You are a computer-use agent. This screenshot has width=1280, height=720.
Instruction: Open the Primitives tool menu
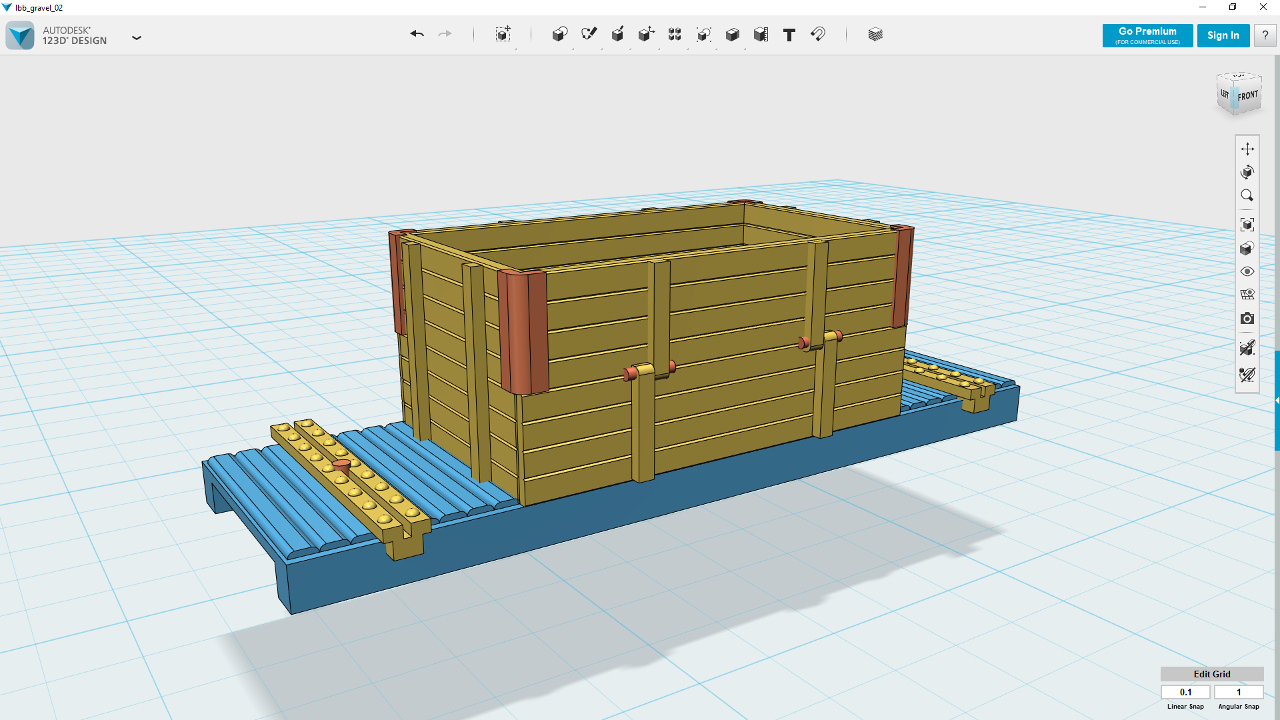pos(560,34)
